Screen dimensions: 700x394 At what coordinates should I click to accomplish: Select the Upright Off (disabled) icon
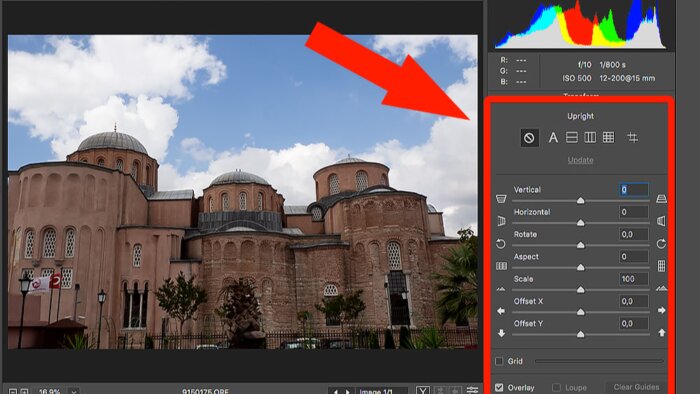click(529, 138)
